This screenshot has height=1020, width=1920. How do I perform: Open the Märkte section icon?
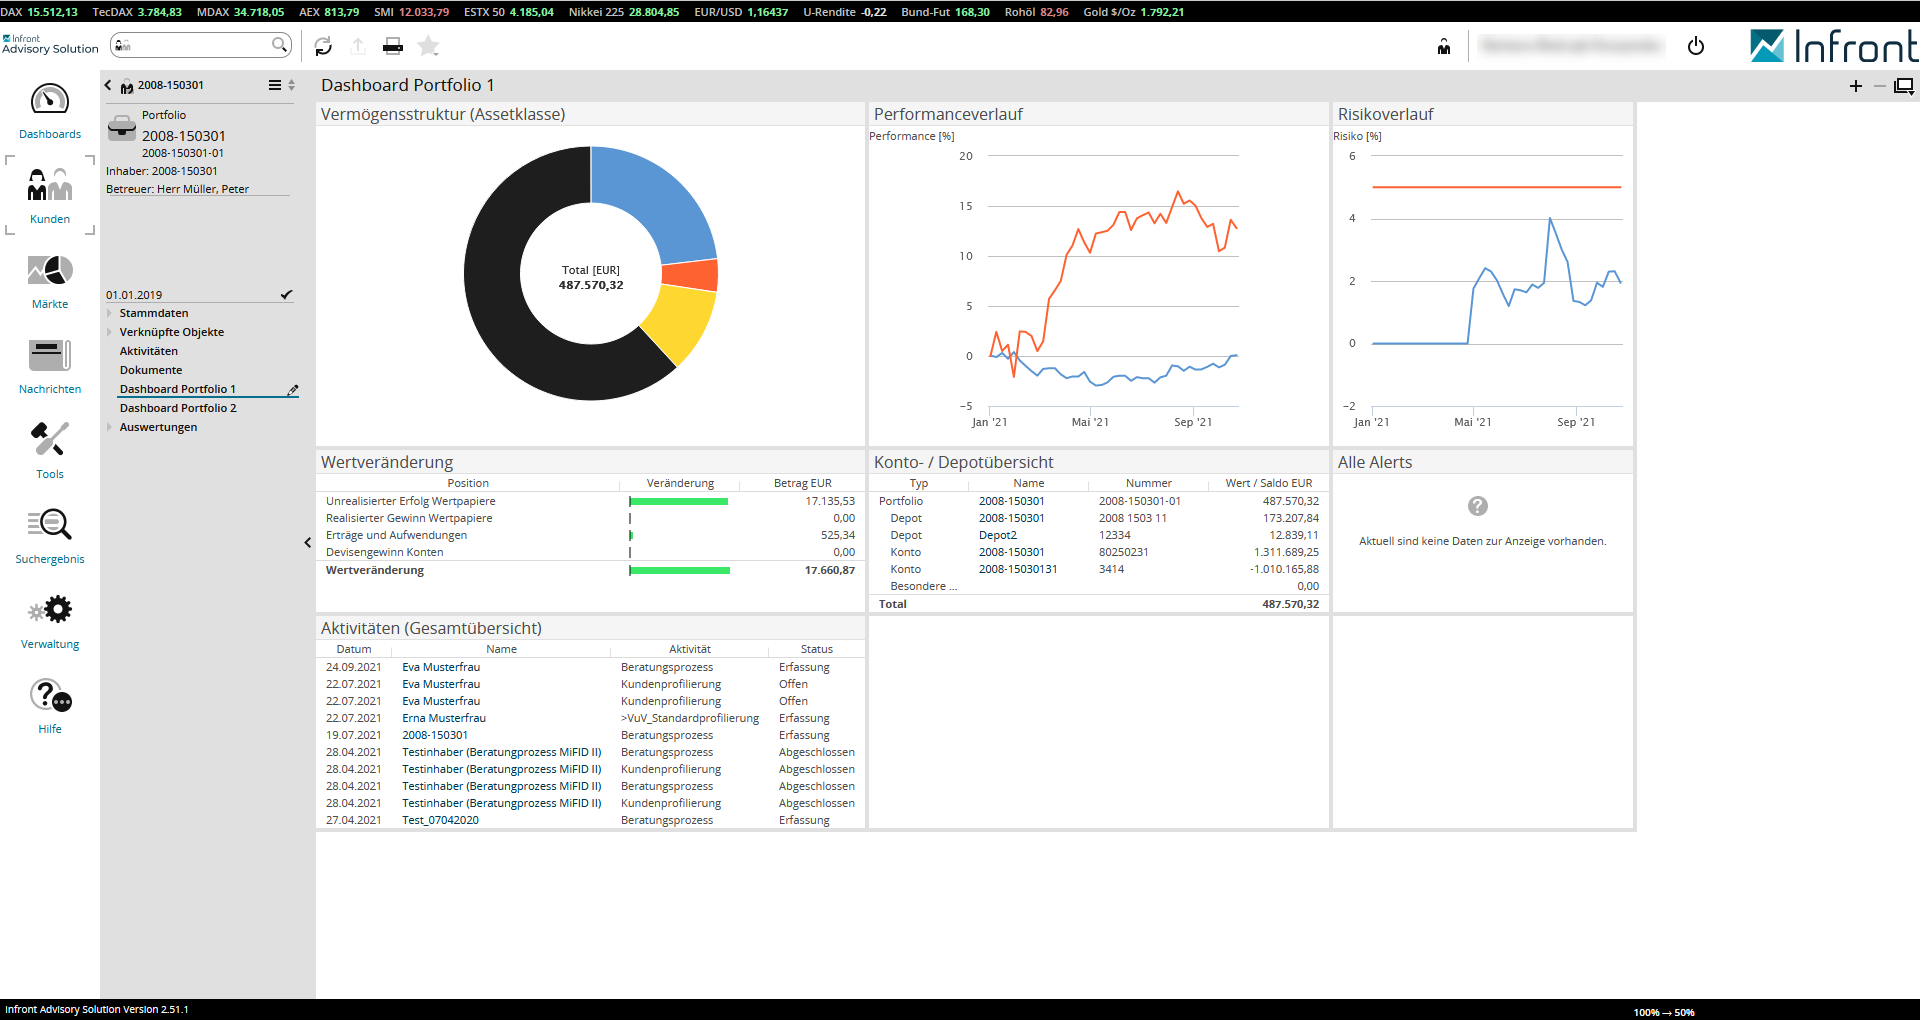click(50, 272)
